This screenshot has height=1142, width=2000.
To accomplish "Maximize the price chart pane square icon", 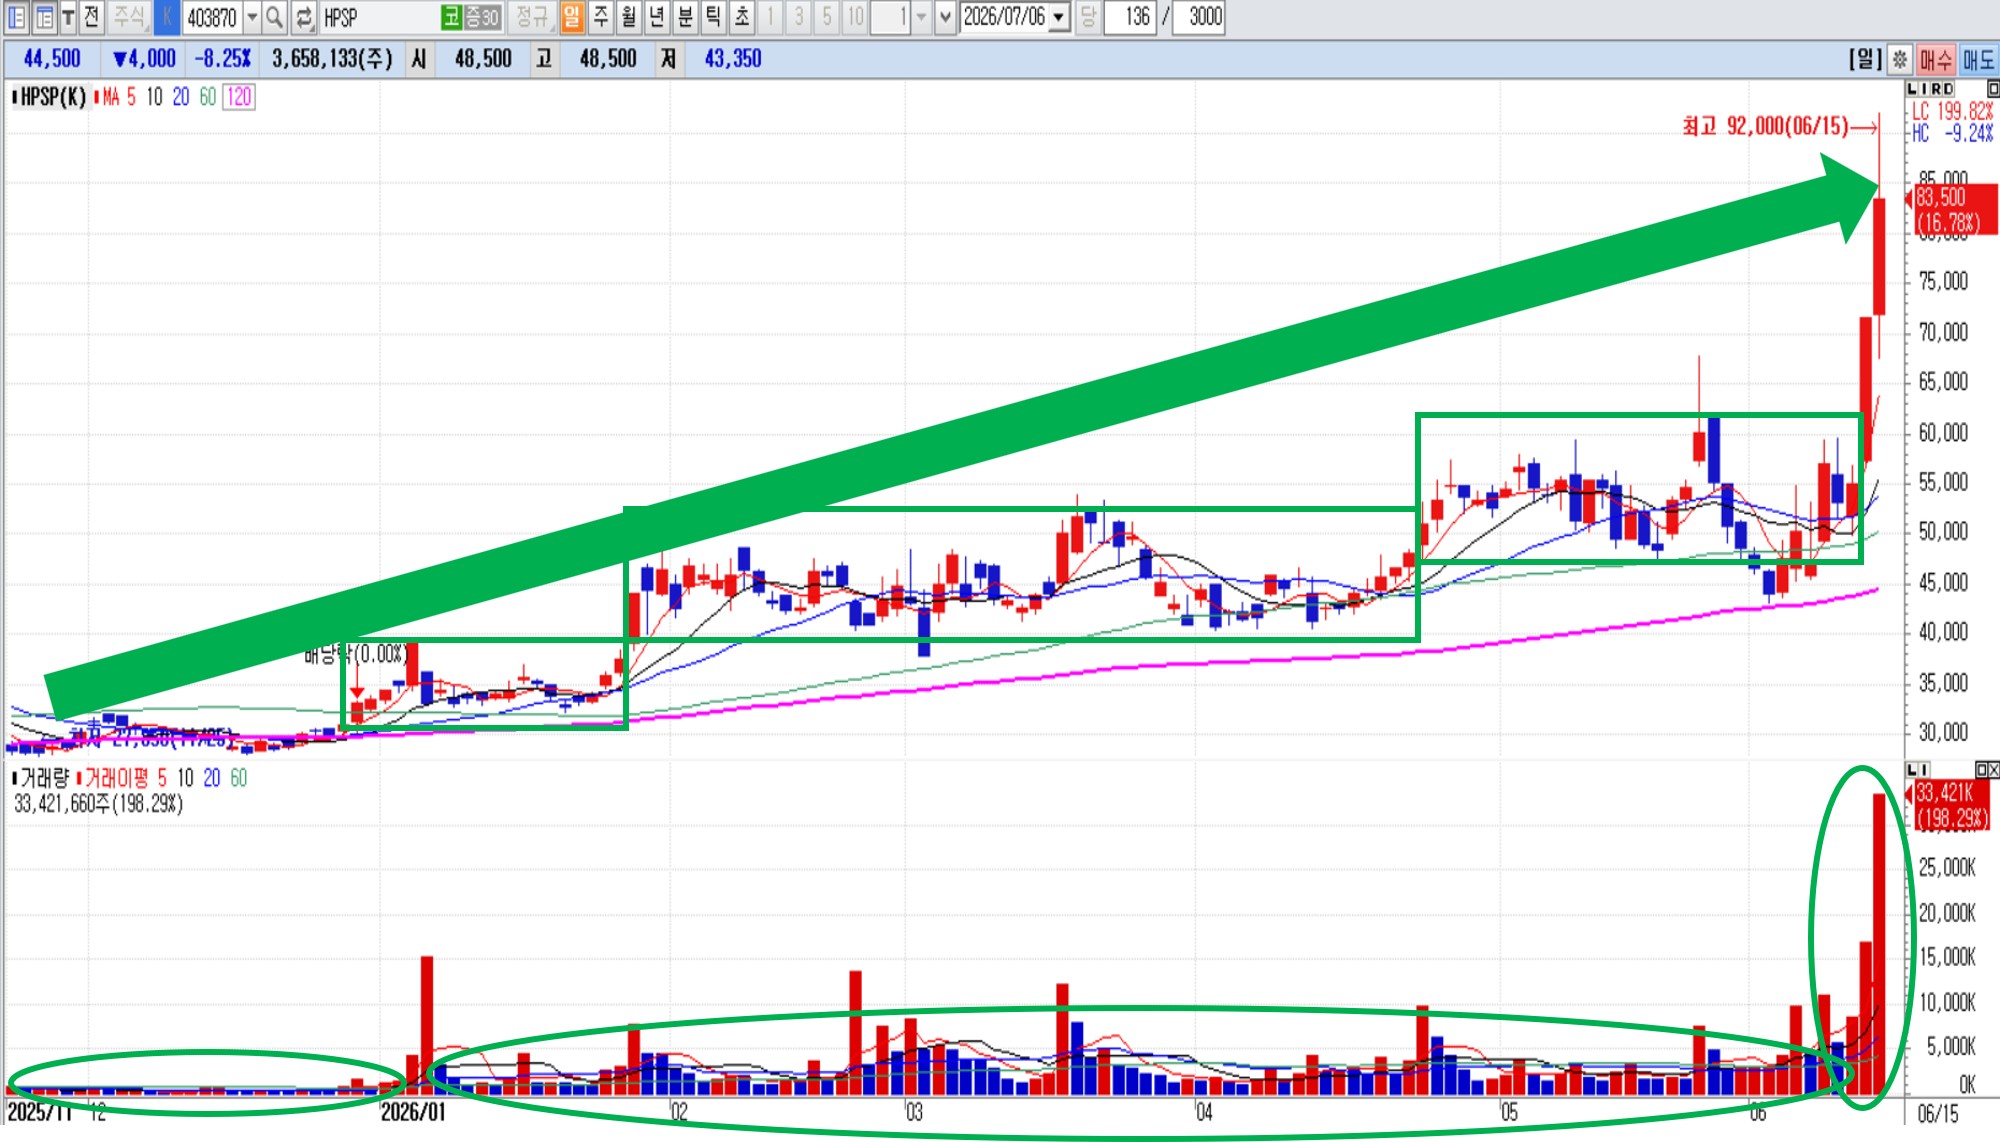I will (x=1992, y=89).
